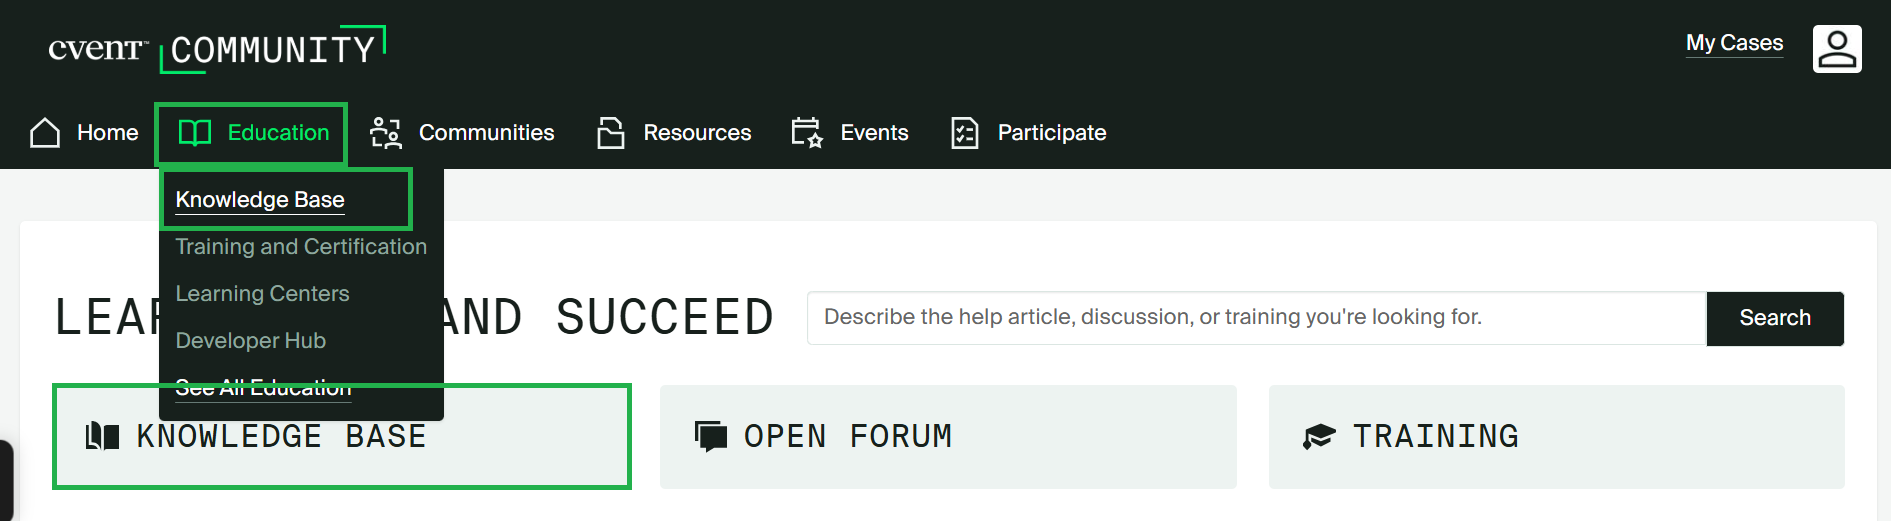
Task: Click the Cvent Community logo
Action: [217, 49]
